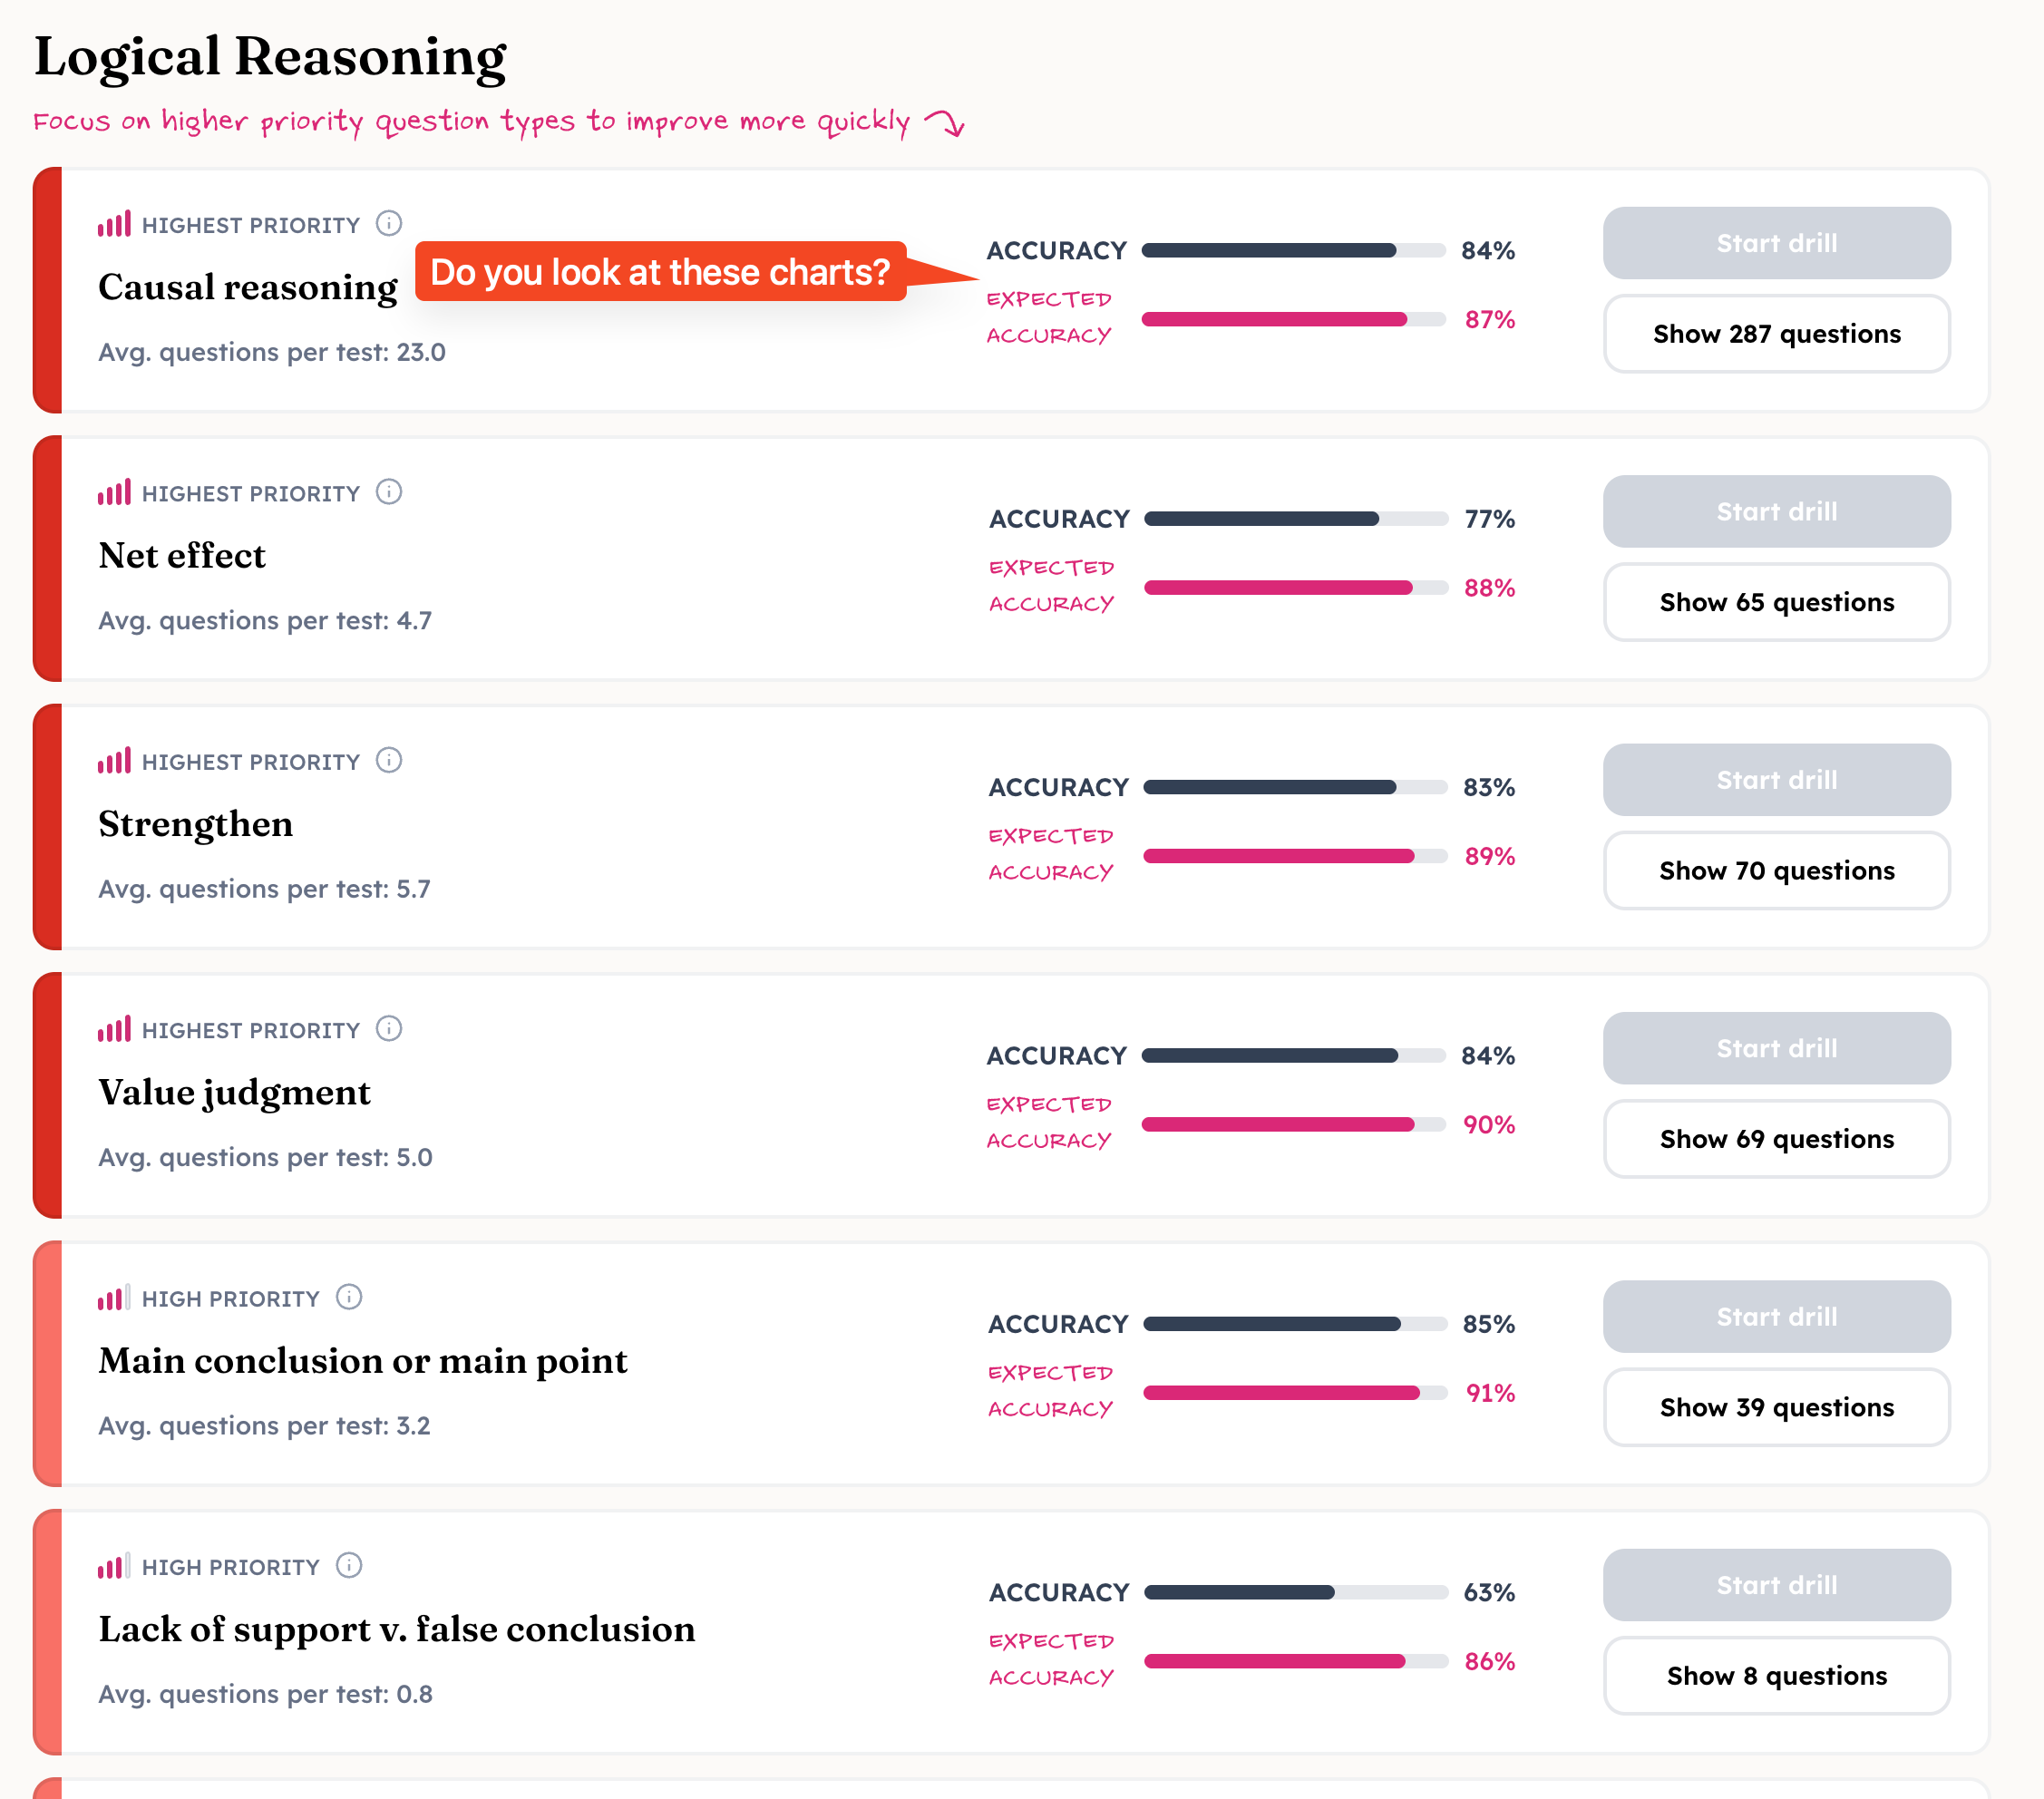The height and width of the screenshot is (1799, 2044).
Task: Expand the 65 Net effect questions
Action: click(1776, 602)
